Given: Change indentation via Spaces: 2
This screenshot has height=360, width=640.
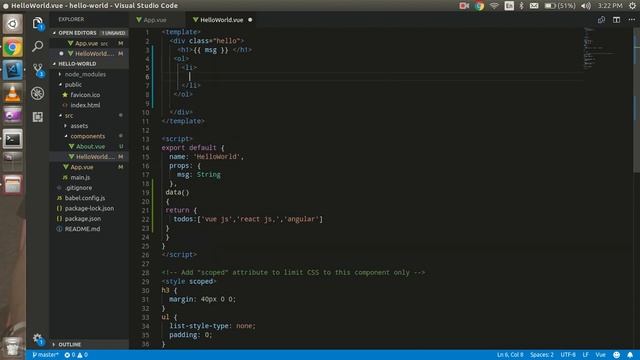Looking at the screenshot, I should pos(542,355).
